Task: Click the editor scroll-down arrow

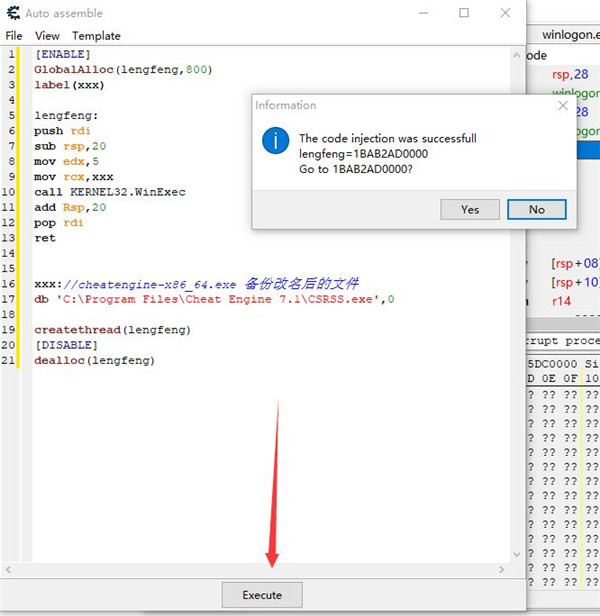Action: (517, 554)
